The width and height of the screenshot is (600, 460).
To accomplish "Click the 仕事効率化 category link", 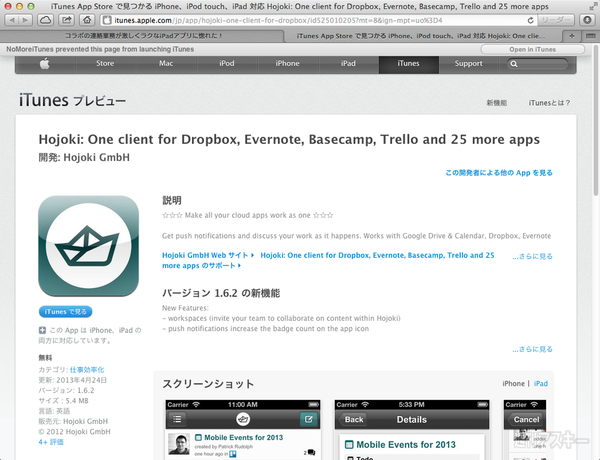I will pyautogui.click(x=87, y=370).
